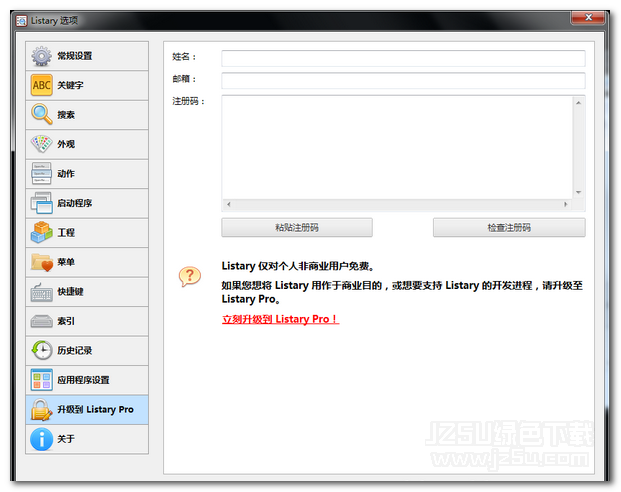The height and width of the screenshot is (492, 621).
Task: Click the 检查注册码 button
Action: pyautogui.click(x=509, y=227)
